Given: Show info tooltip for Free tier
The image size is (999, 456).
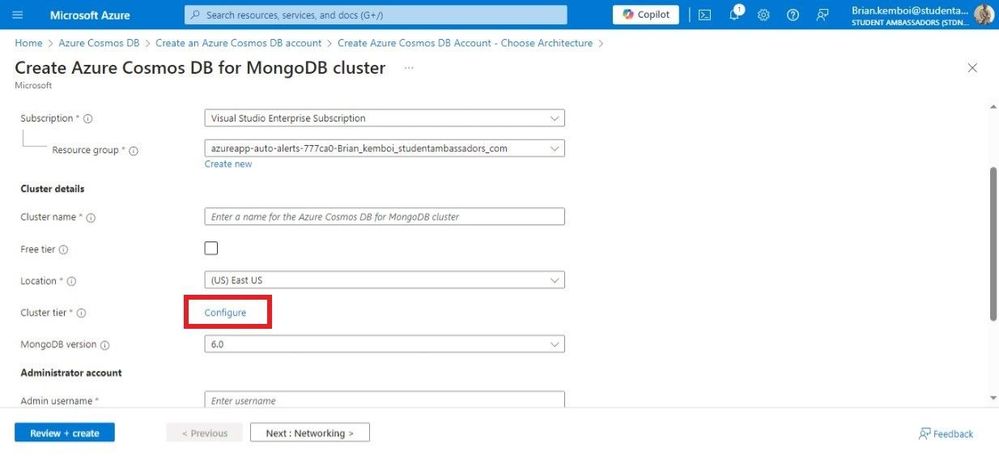Looking at the screenshot, I should [63, 250].
